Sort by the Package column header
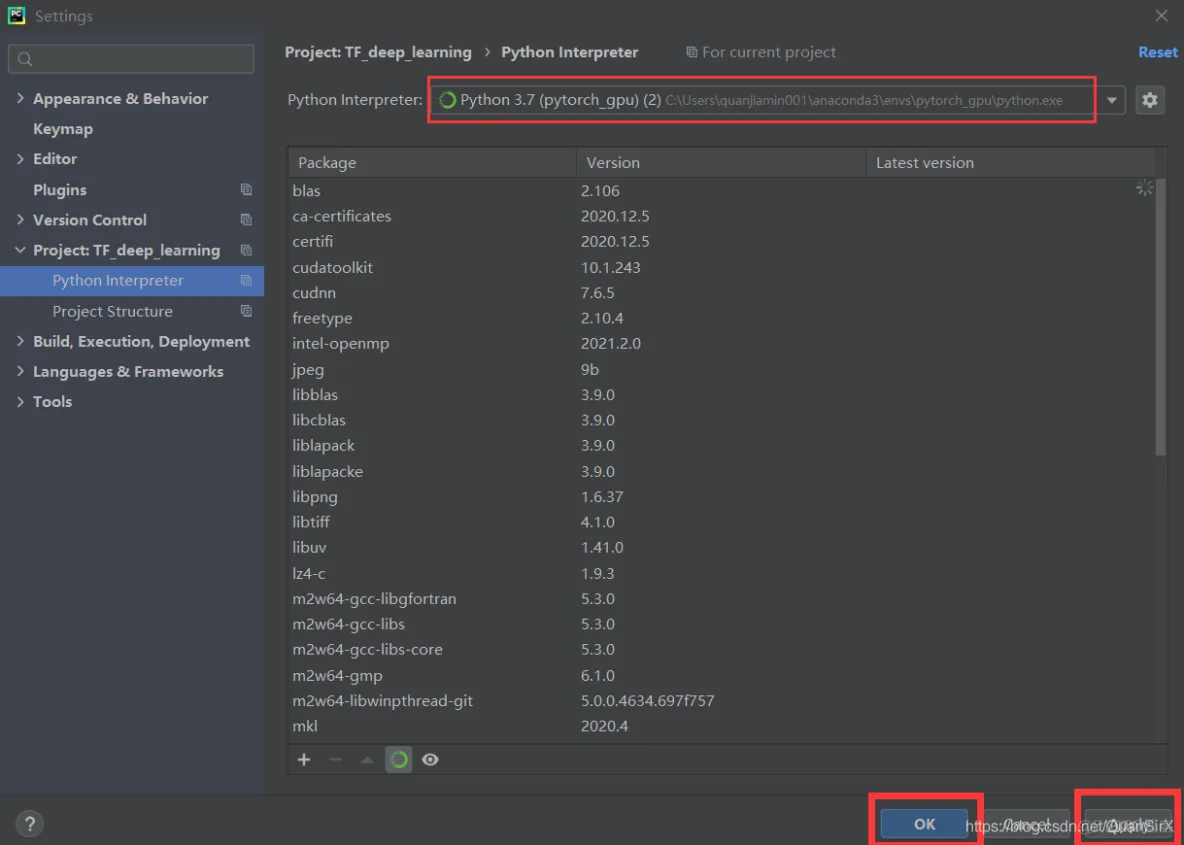Screen dimensions: 1184x845 pyautogui.click(x=432, y=162)
